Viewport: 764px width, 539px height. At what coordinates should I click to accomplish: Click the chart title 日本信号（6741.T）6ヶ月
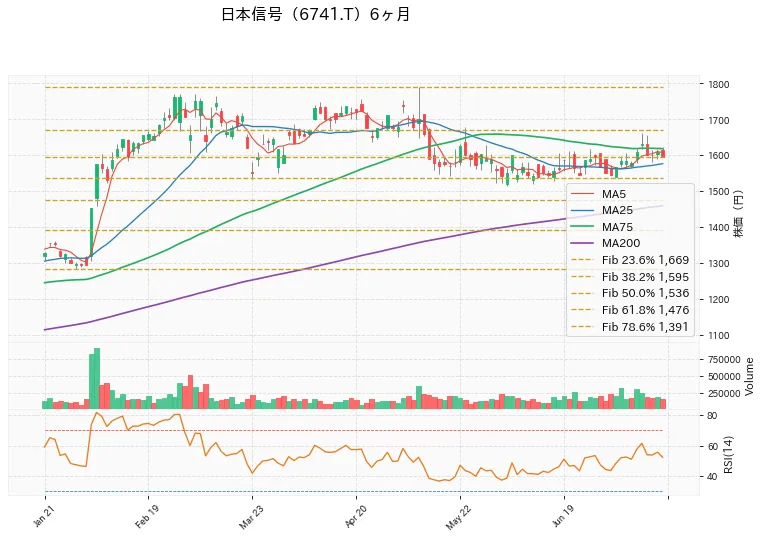pyautogui.click(x=316, y=14)
